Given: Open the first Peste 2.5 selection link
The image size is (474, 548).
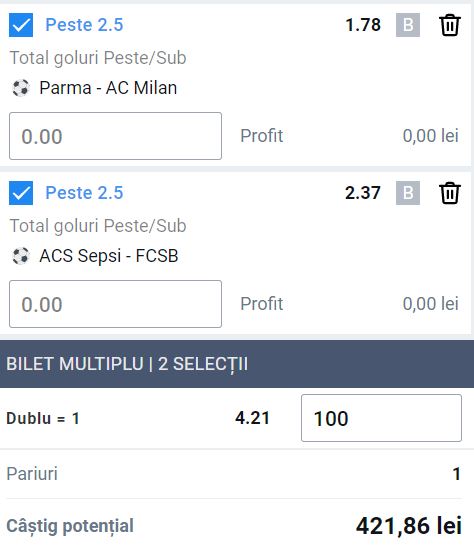Looking at the screenshot, I should coord(84,25).
